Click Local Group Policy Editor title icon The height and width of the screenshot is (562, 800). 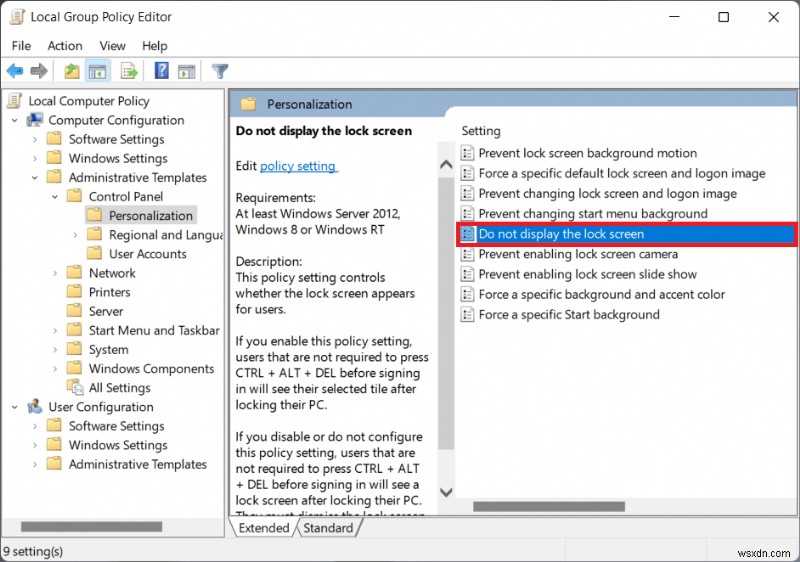17,17
